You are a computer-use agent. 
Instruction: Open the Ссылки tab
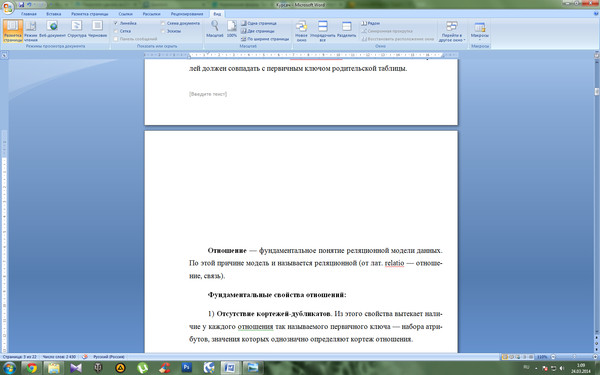[x=126, y=14]
